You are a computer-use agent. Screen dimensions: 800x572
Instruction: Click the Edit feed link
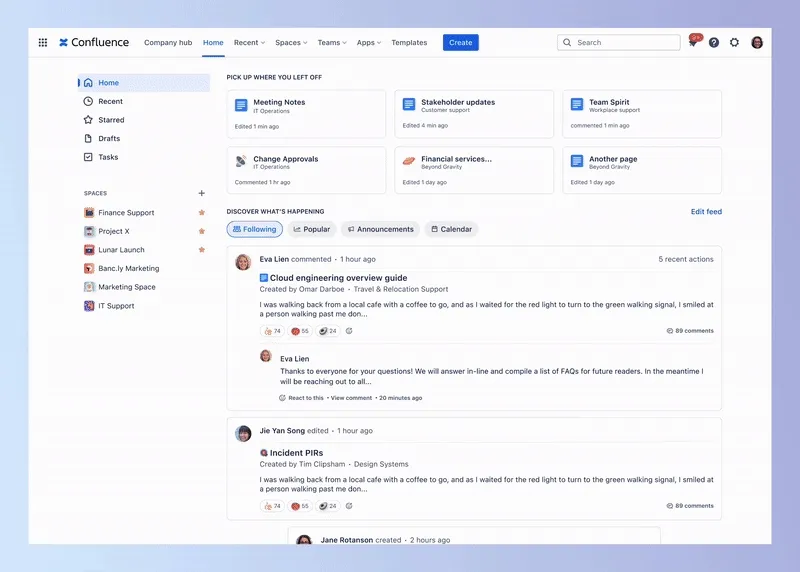[706, 211]
